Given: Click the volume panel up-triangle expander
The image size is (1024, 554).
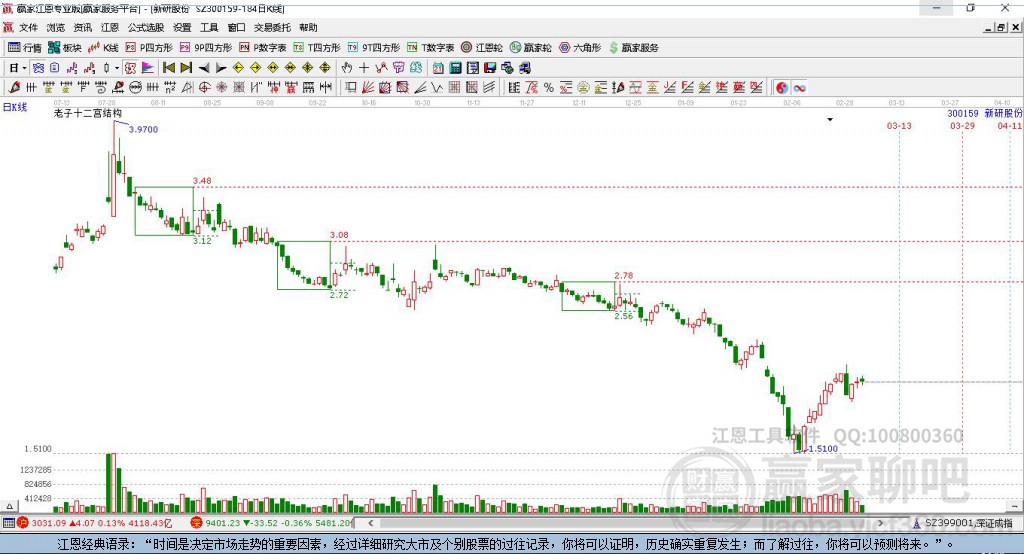Looking at the screenshot, I should click(9, 506).
